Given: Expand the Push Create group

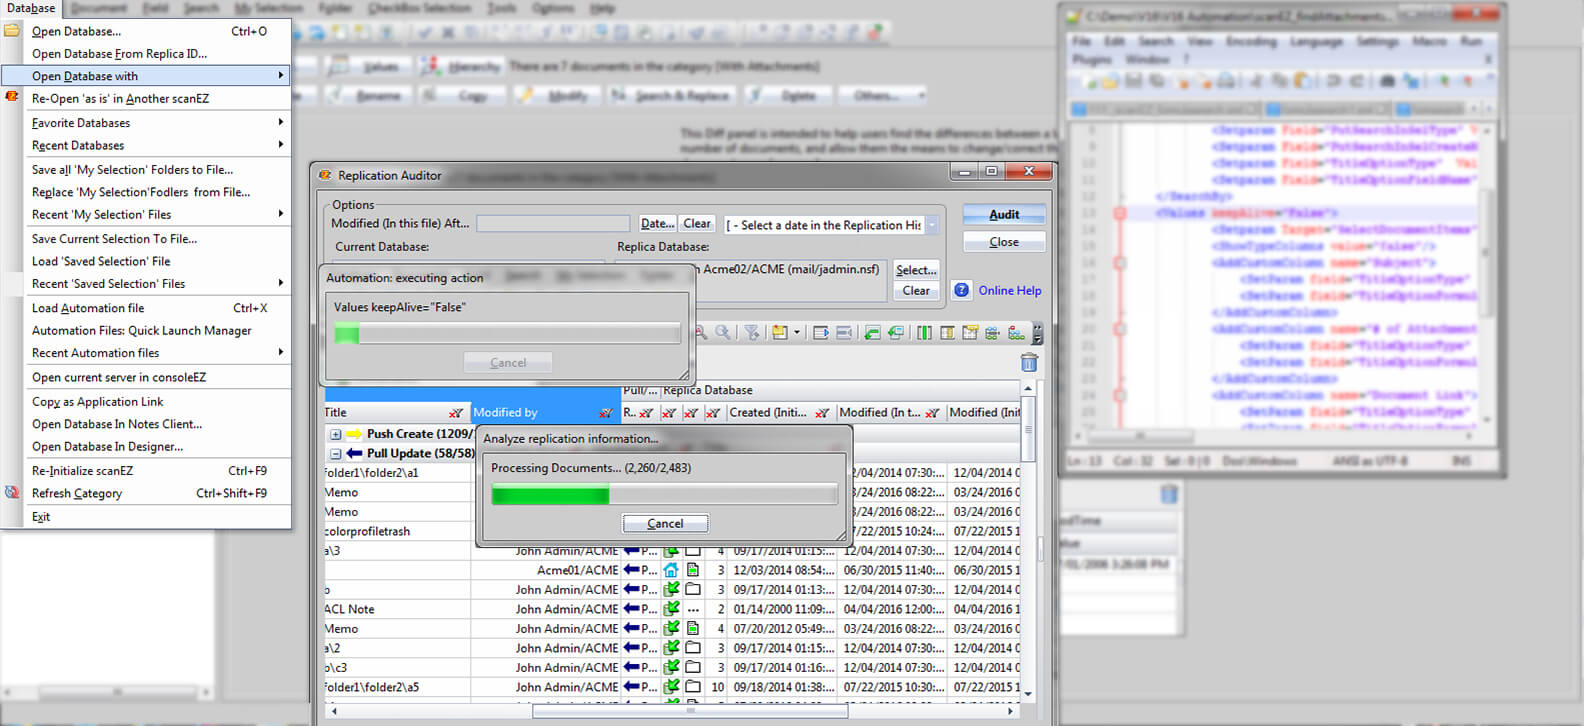Looking at the screenshot, I should pos(336,434).
